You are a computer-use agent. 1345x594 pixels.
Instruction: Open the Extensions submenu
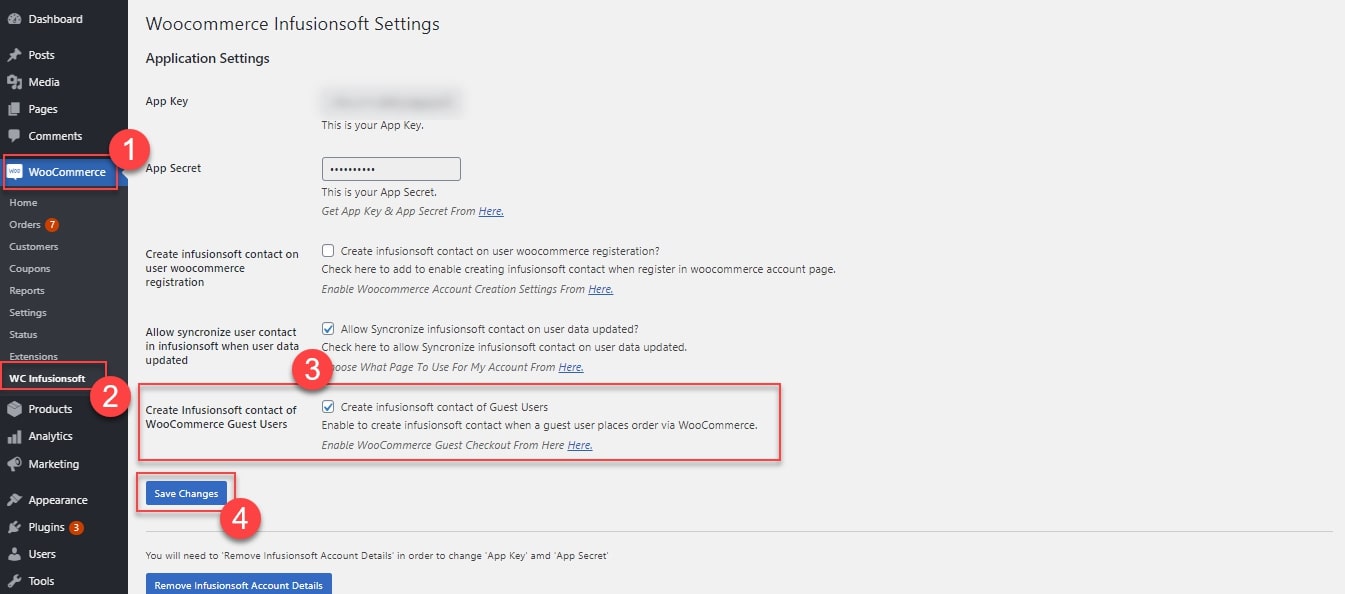[x=34, y=356]
